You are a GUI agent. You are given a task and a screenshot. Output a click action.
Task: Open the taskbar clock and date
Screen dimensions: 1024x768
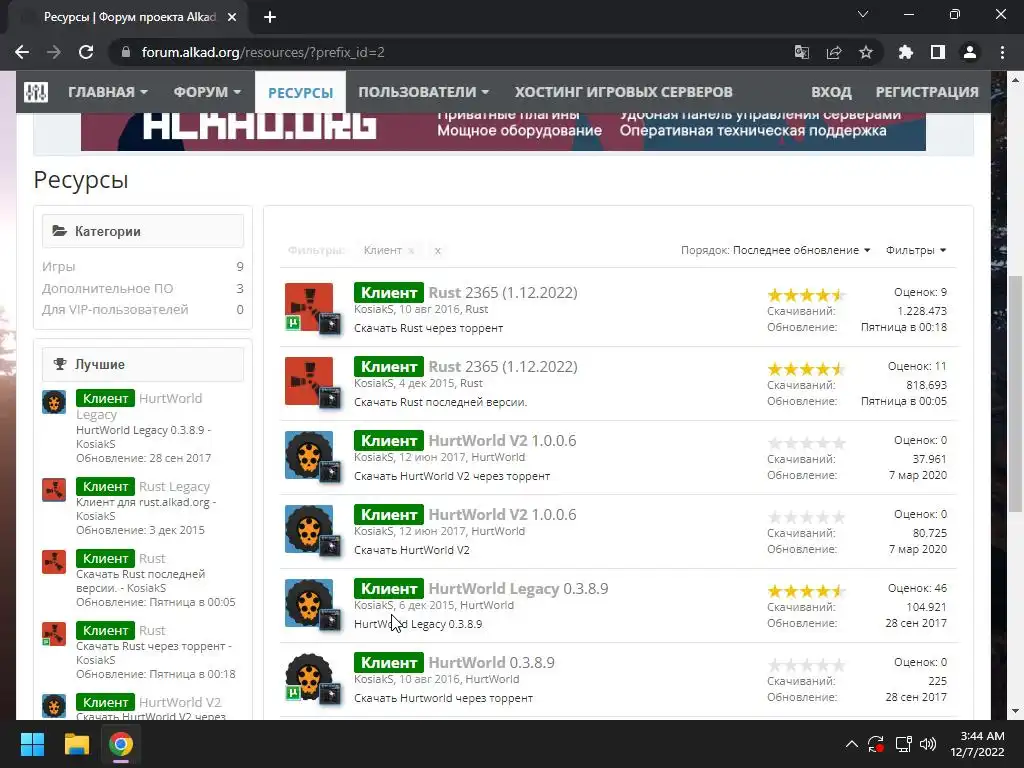(977, 744)
